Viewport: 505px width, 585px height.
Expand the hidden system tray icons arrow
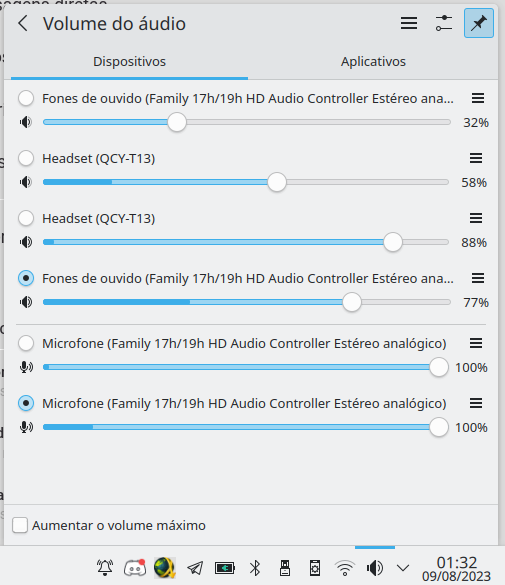(403, 568)
